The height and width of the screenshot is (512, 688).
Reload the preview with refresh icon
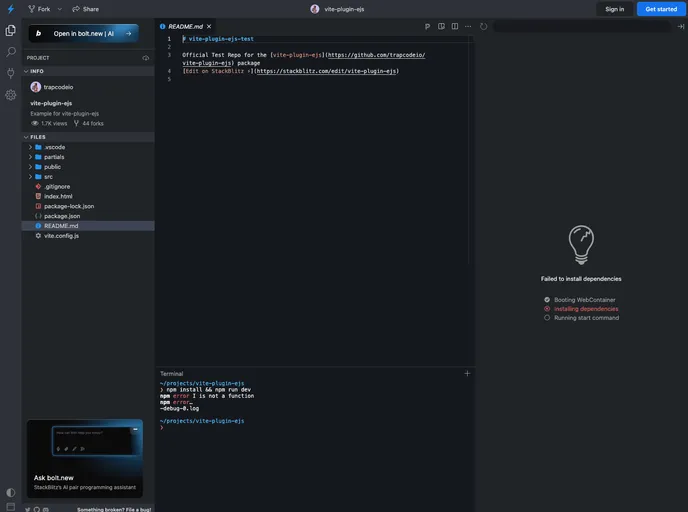point(483,26)
